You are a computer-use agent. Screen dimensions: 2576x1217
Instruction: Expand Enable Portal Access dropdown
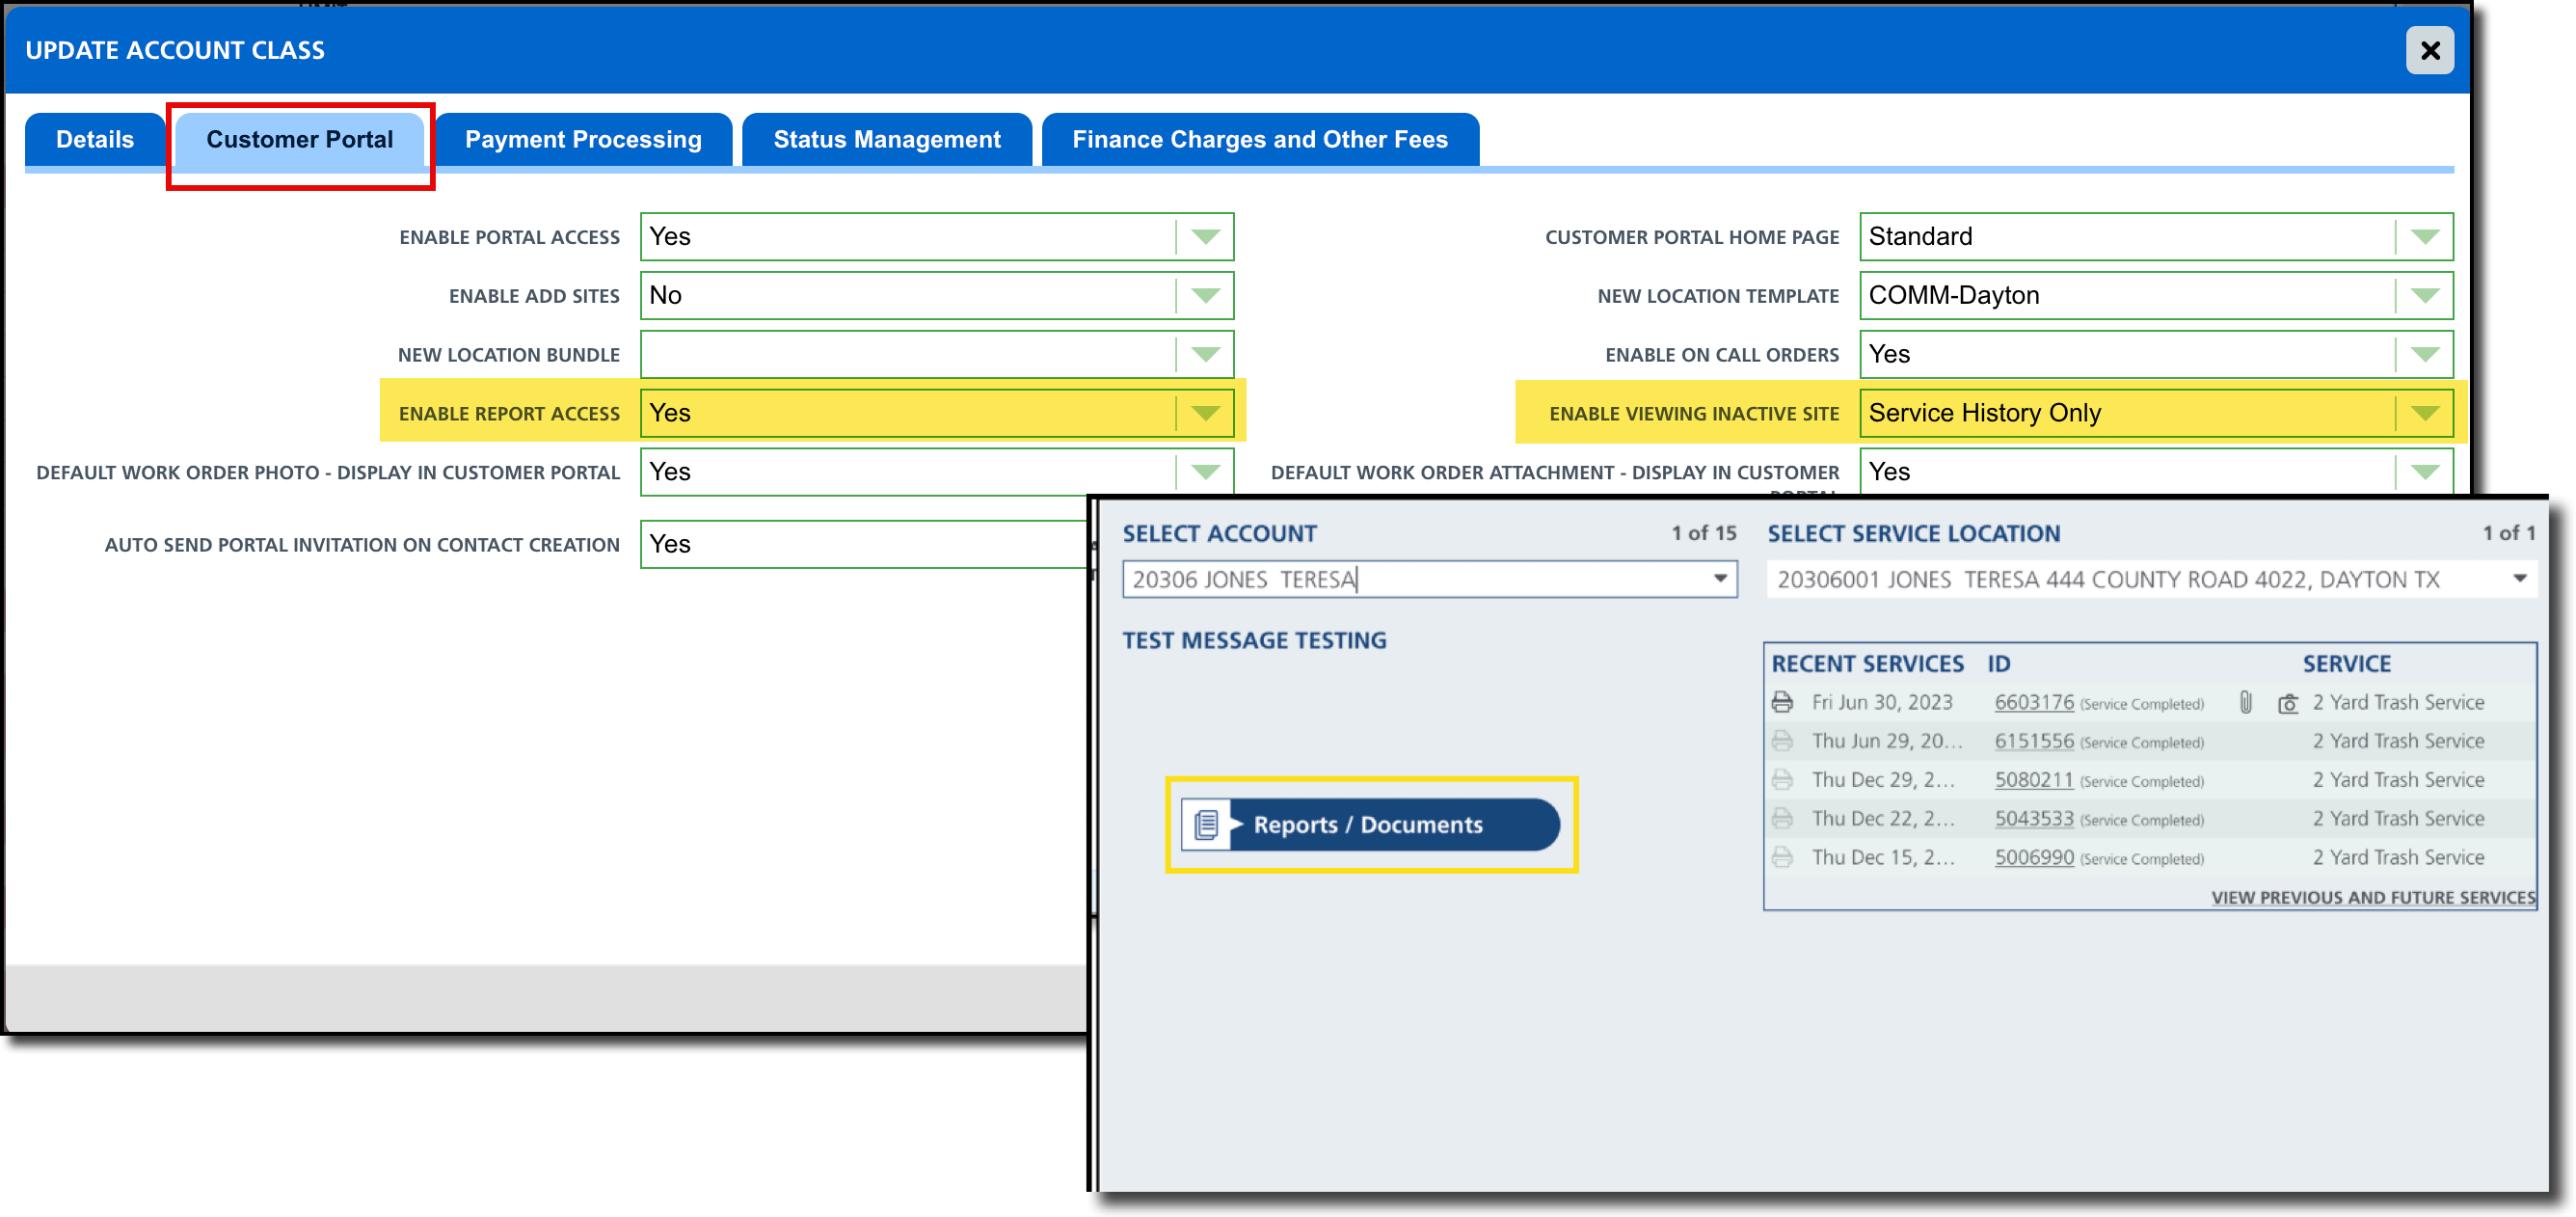coord(1205,237)
